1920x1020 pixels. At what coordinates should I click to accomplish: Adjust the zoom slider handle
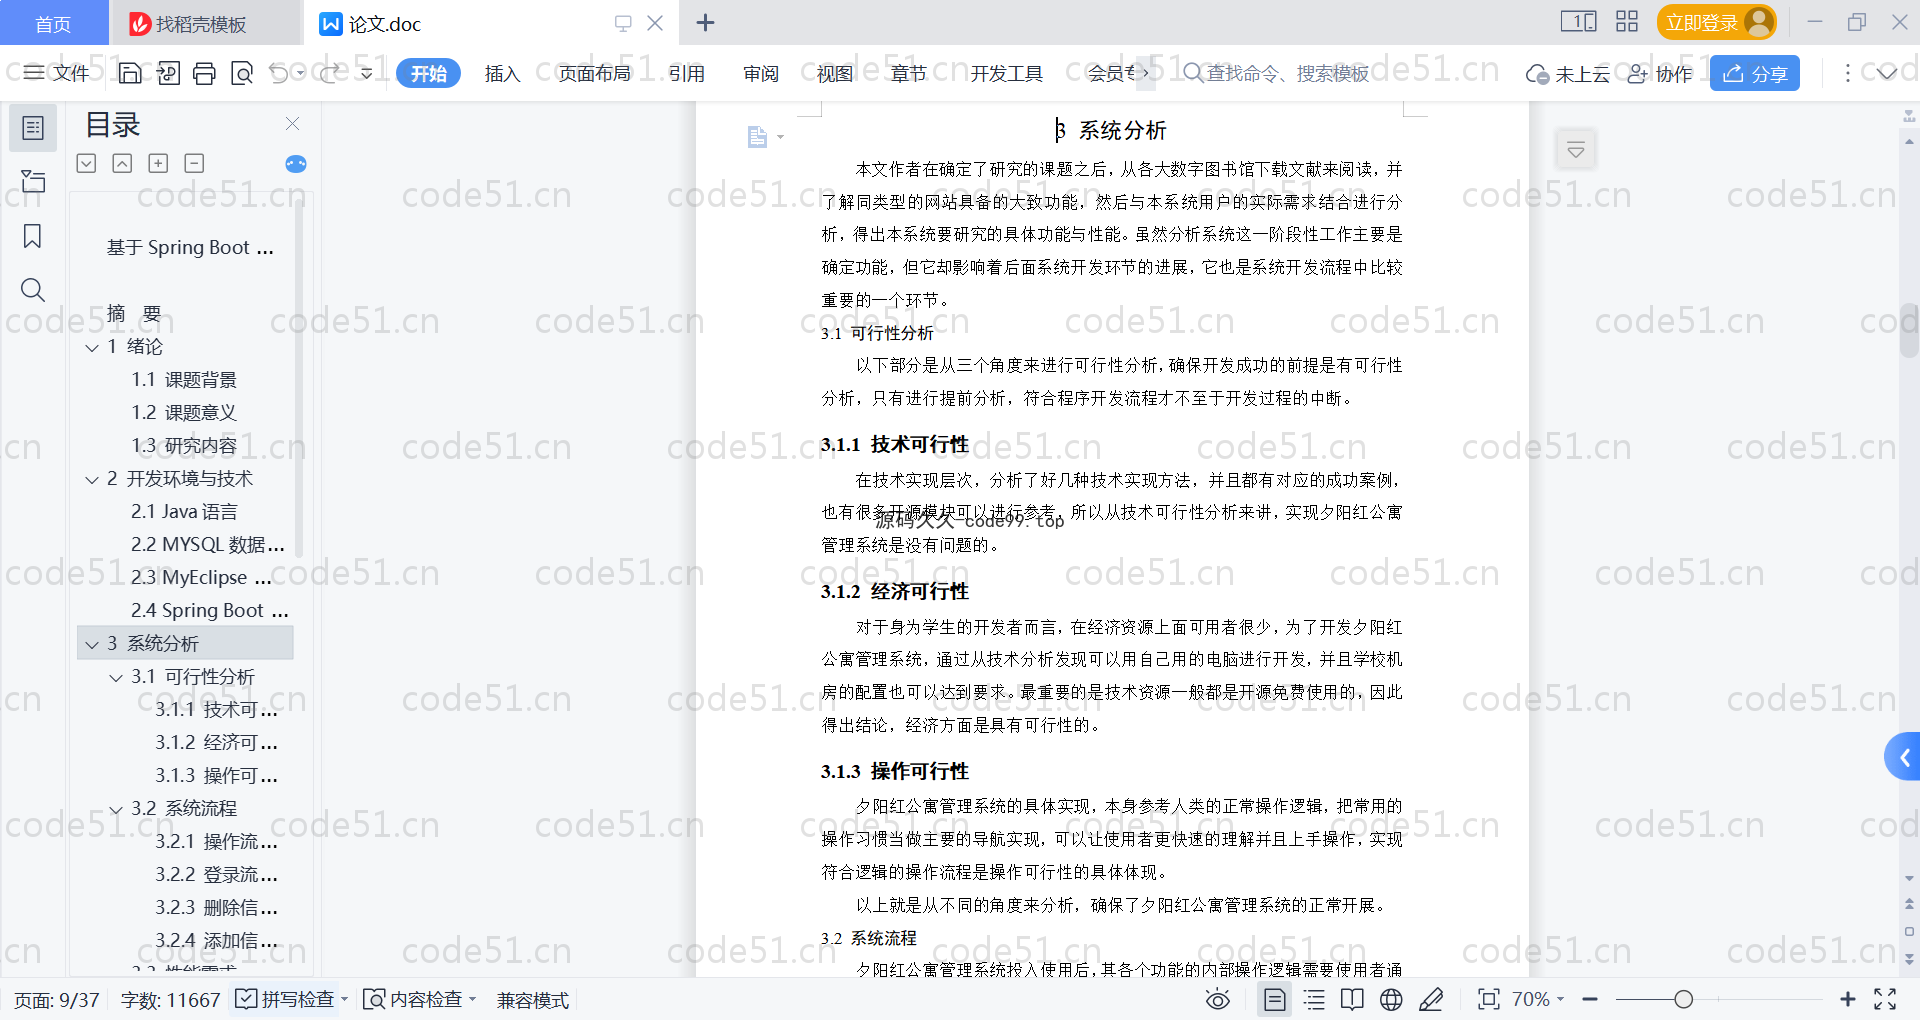tap(1684, 999)
